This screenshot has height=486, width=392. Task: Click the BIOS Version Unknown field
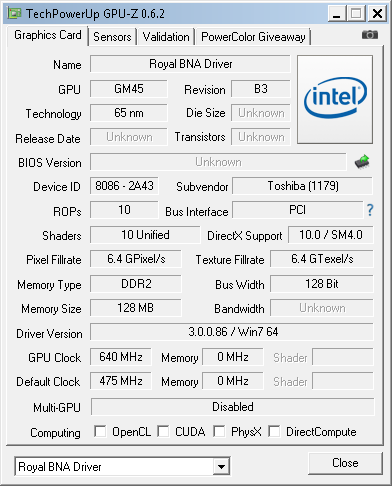[218, 162]
